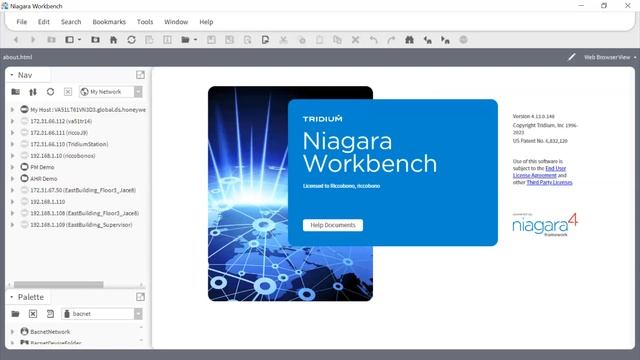Screen dimensions: 640x360
Task: Collapse the Palette panel title arrow
Action: tap(11, 297)
